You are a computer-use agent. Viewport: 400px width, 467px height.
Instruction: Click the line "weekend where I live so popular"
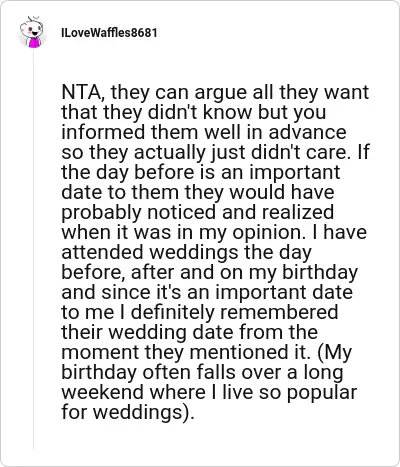209,392
